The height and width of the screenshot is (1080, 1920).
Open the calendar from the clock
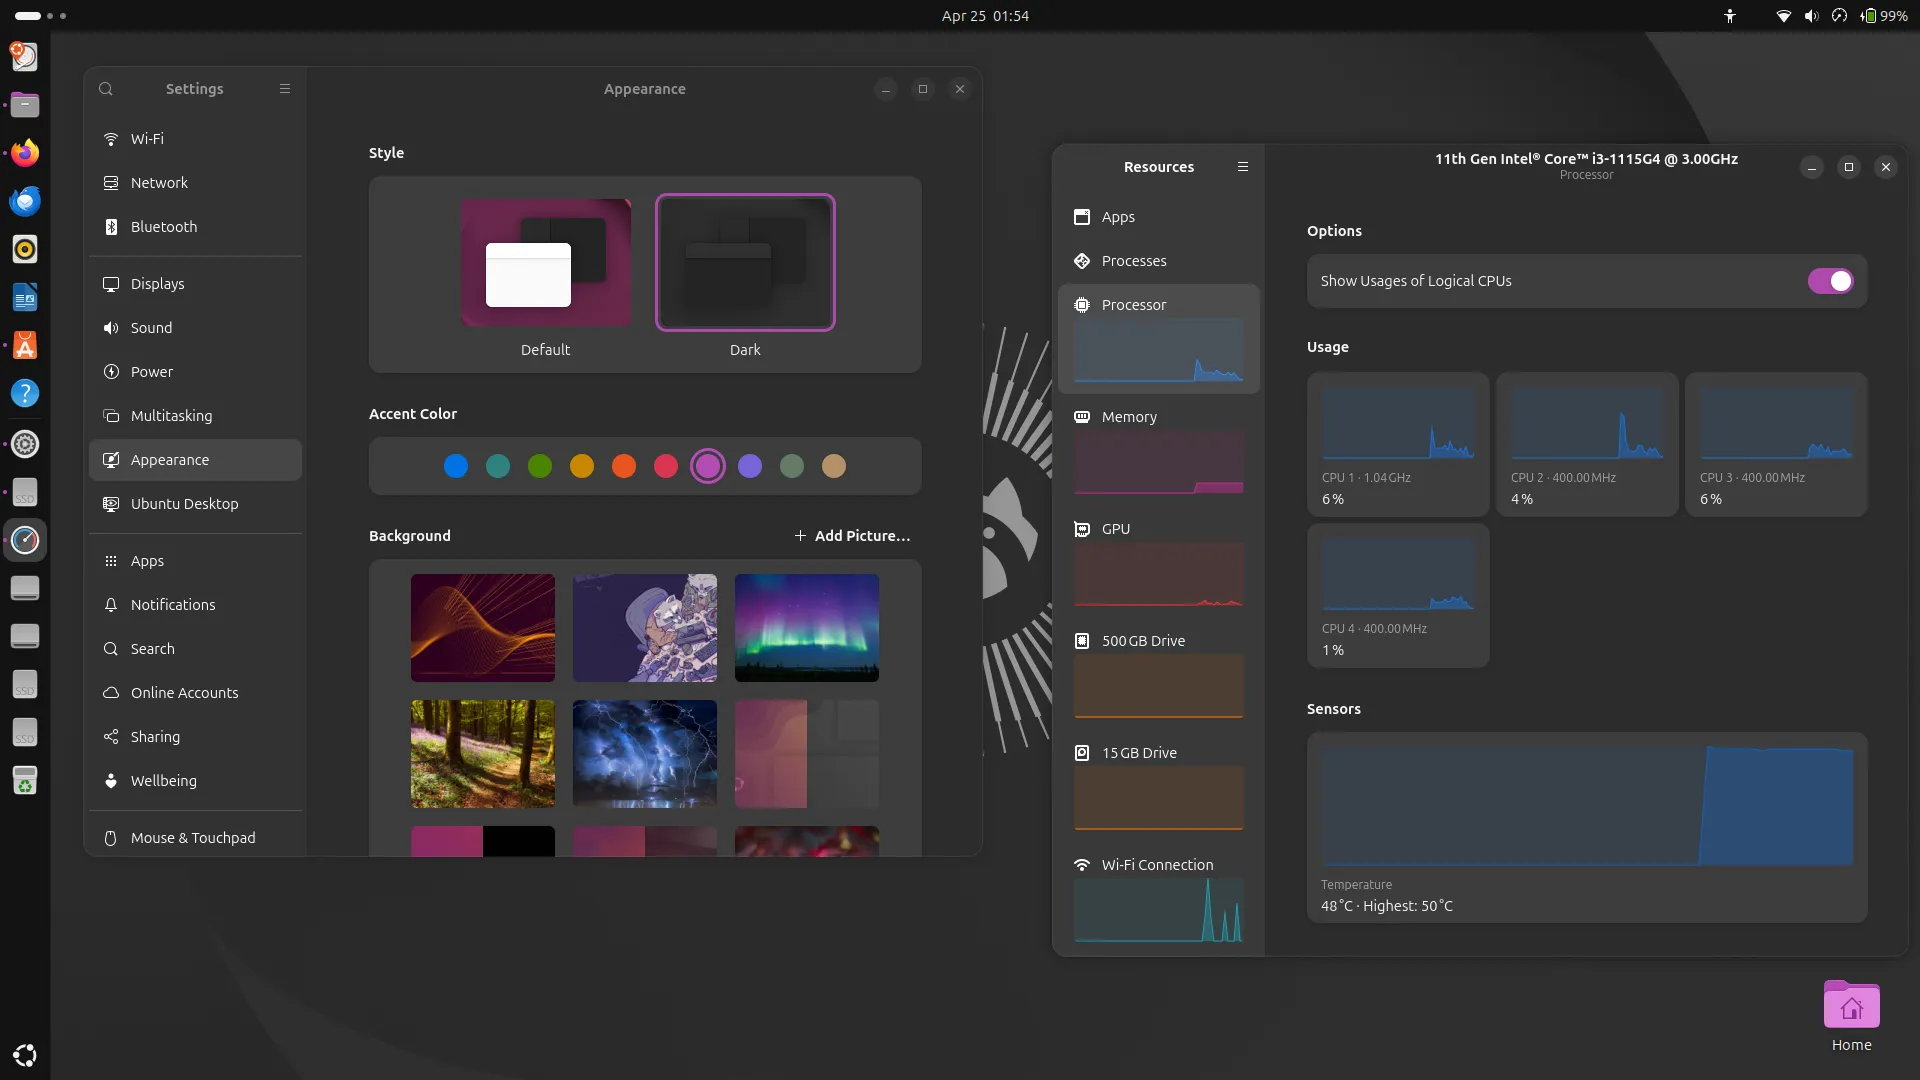click(986, 16)
